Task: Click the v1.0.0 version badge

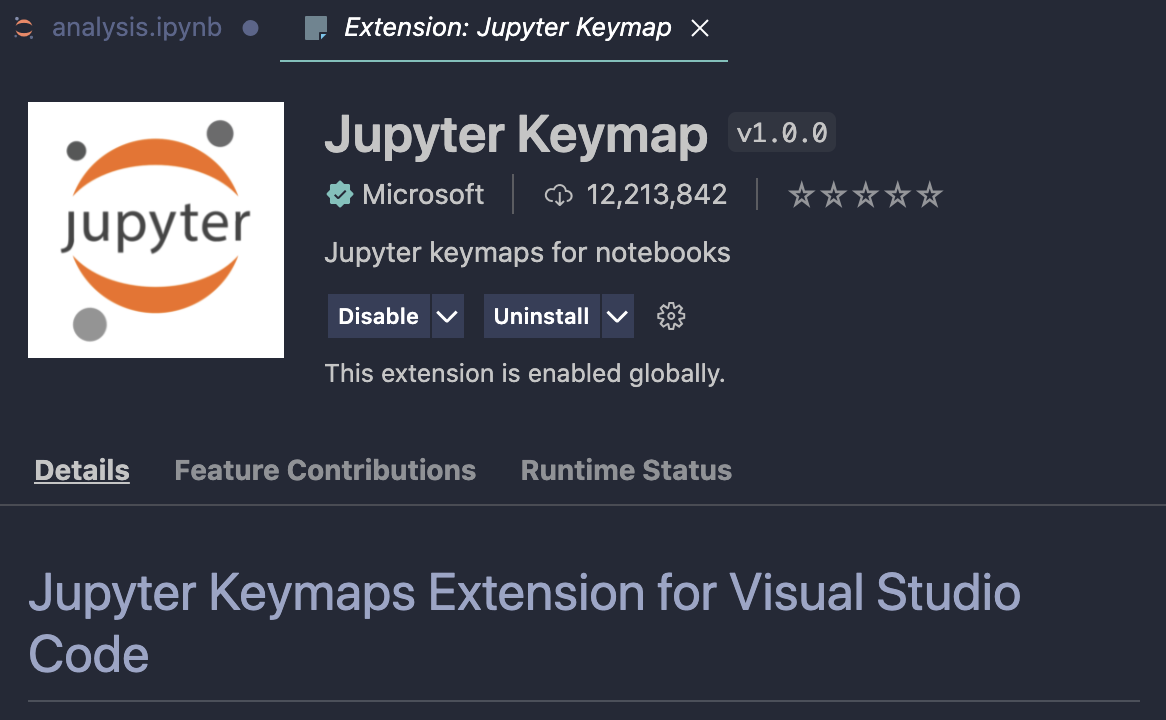Action: pyautogui.click(x=782, y=133)
